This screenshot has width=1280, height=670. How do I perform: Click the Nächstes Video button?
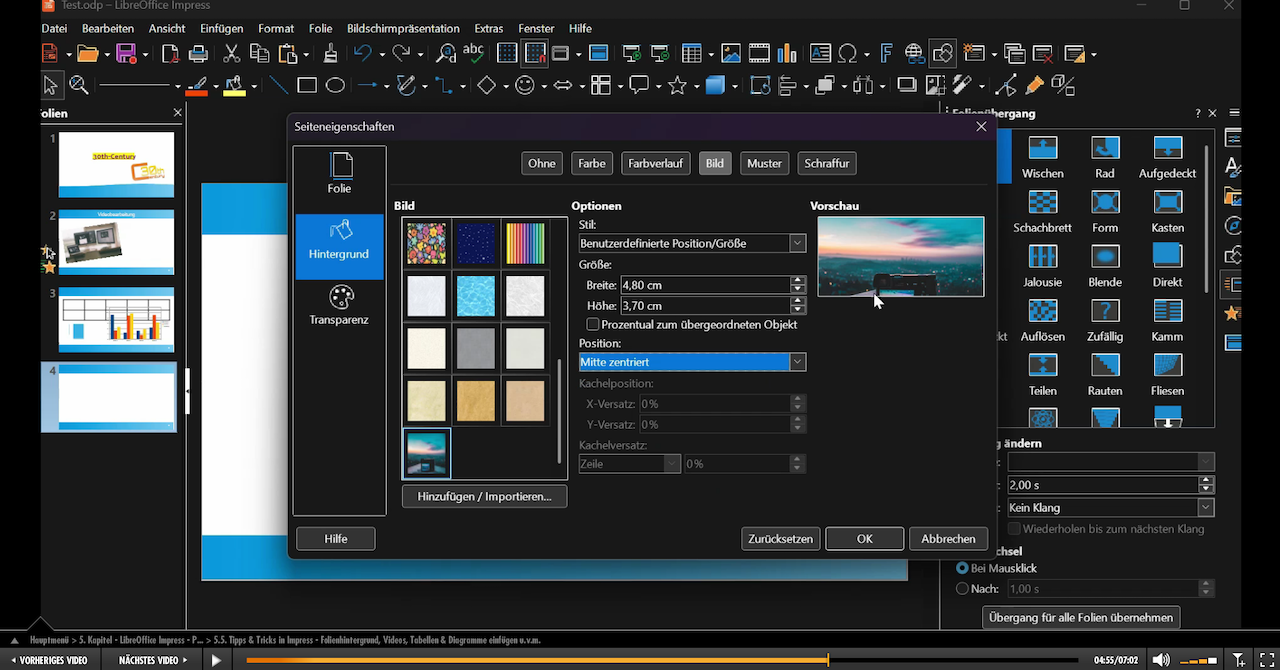(x=153, y=660)
